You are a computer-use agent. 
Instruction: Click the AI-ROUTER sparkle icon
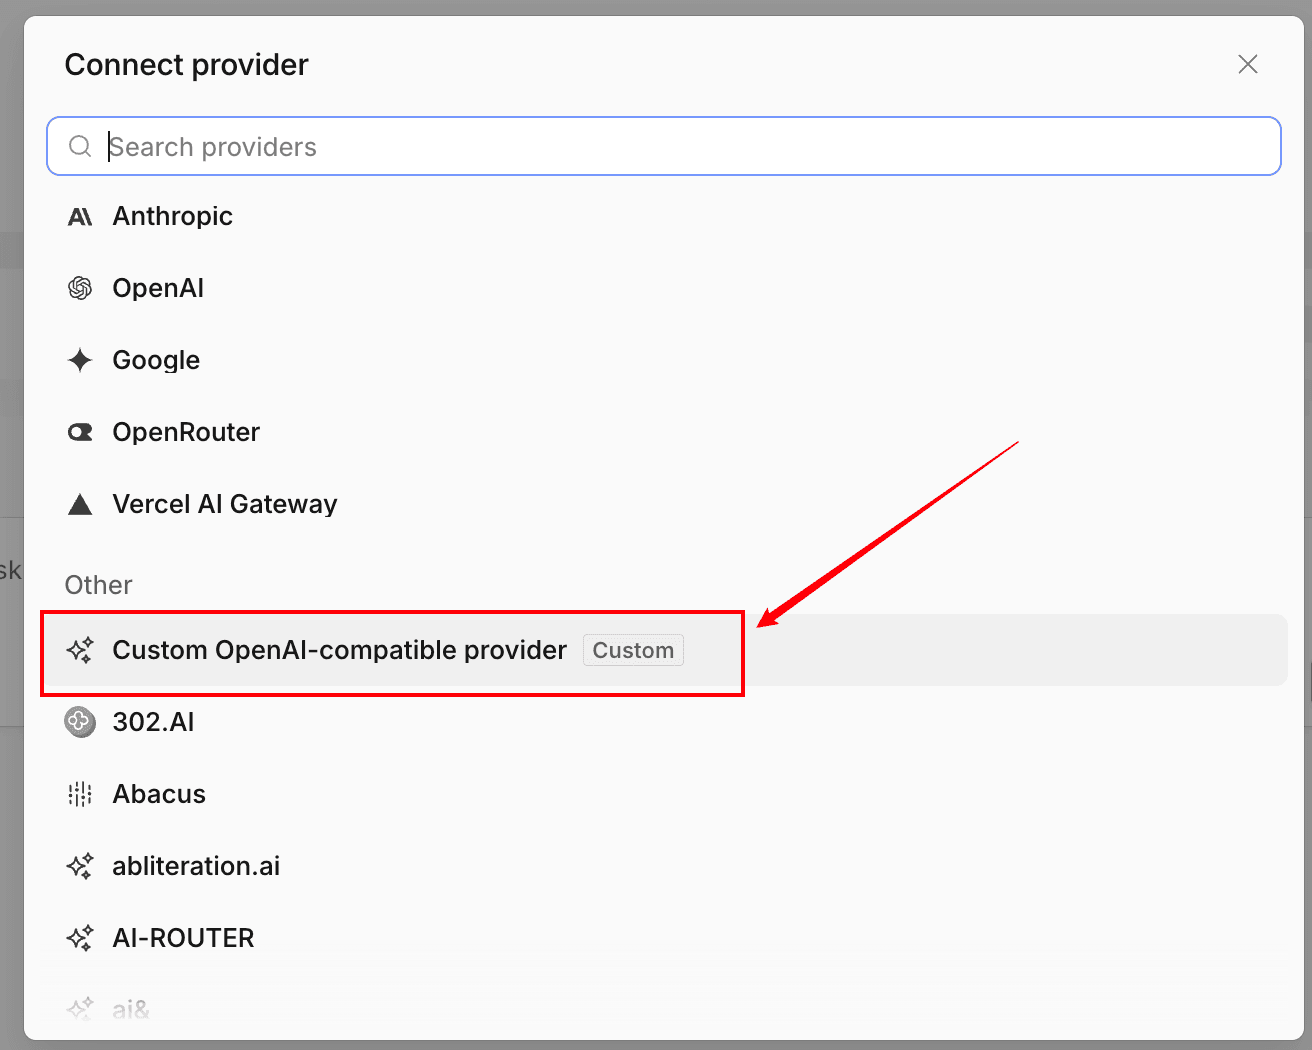coord(80,938)
